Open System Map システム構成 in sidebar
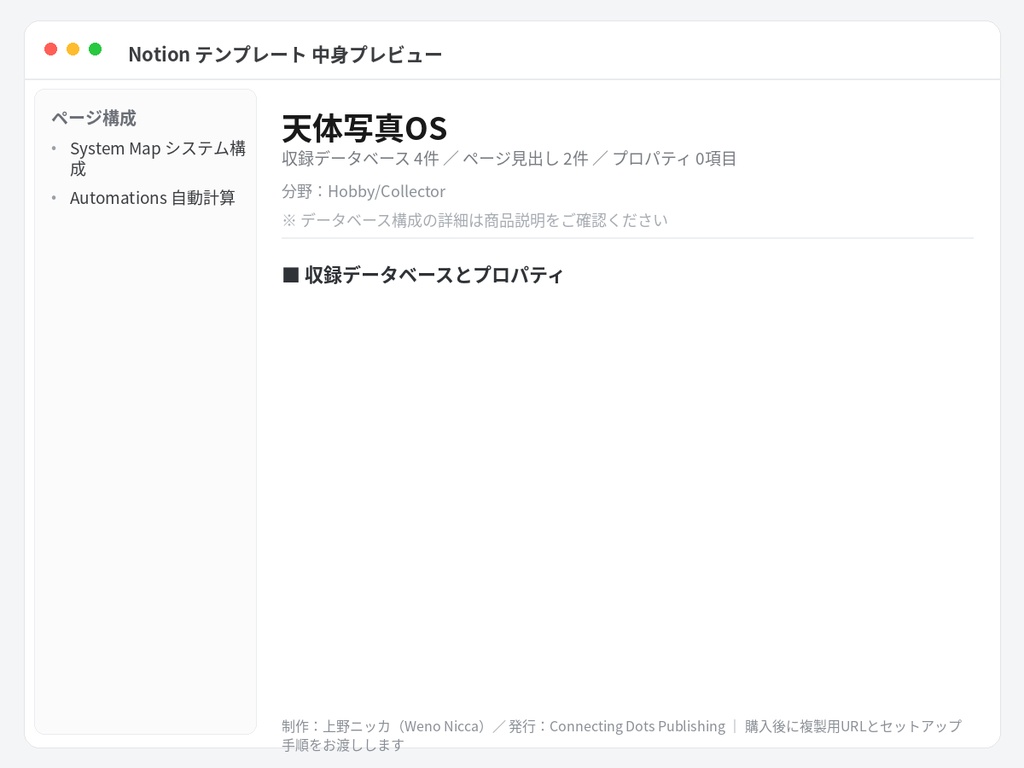 pos(157,159)
